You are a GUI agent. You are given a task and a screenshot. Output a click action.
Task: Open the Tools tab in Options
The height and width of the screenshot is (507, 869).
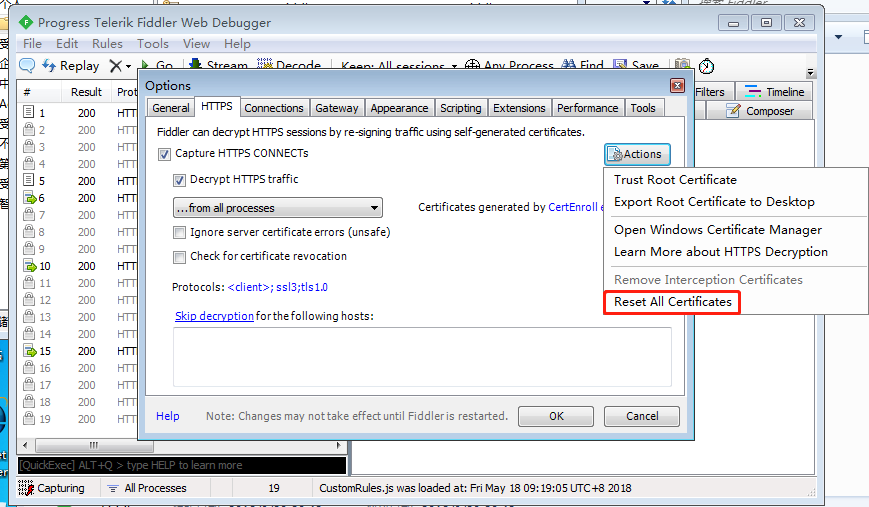point(643,108)
